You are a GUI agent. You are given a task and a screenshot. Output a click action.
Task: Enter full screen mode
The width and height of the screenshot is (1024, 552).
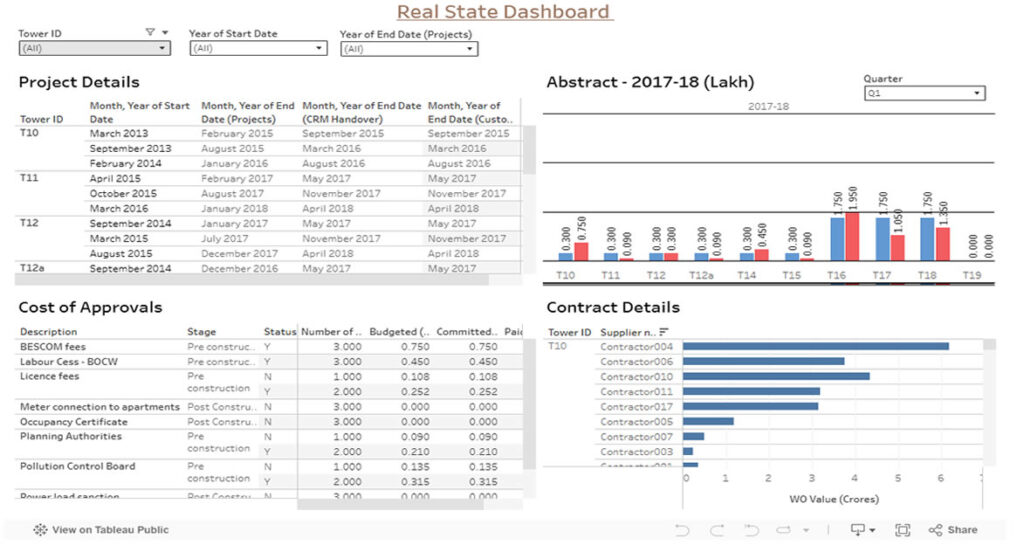point(902,530)
